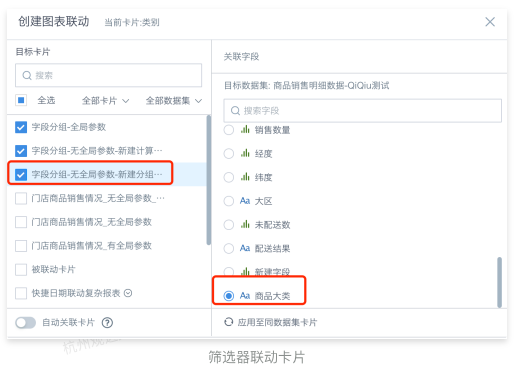Check the 被联动卡片 checkbox
This screenshot has width=514, height=371.
click(21, 269)
